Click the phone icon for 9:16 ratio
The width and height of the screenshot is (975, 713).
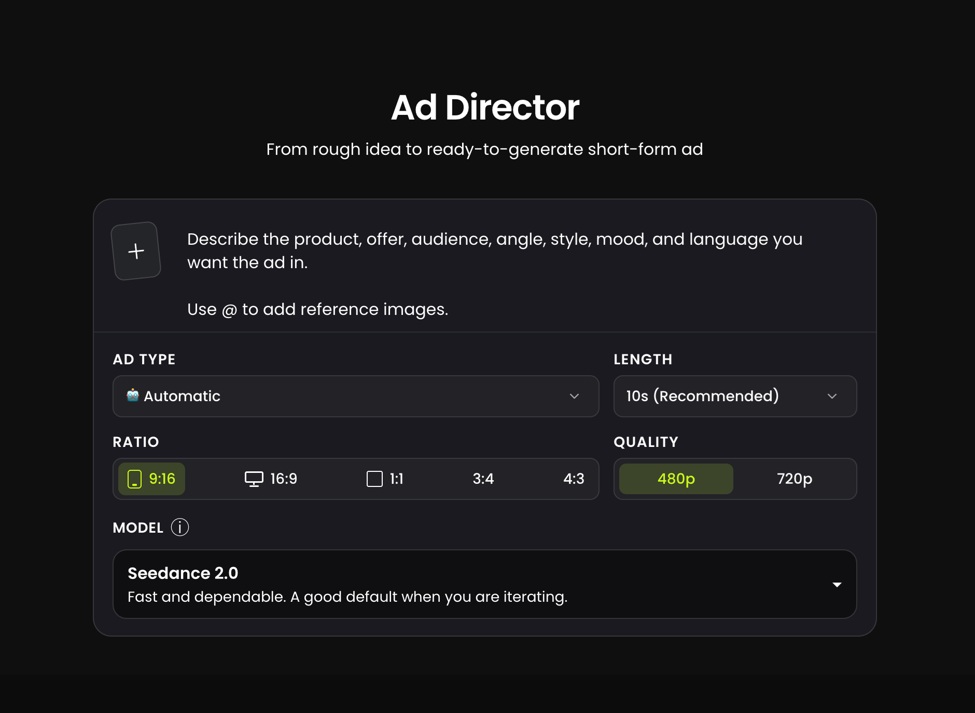pos(134,479)
